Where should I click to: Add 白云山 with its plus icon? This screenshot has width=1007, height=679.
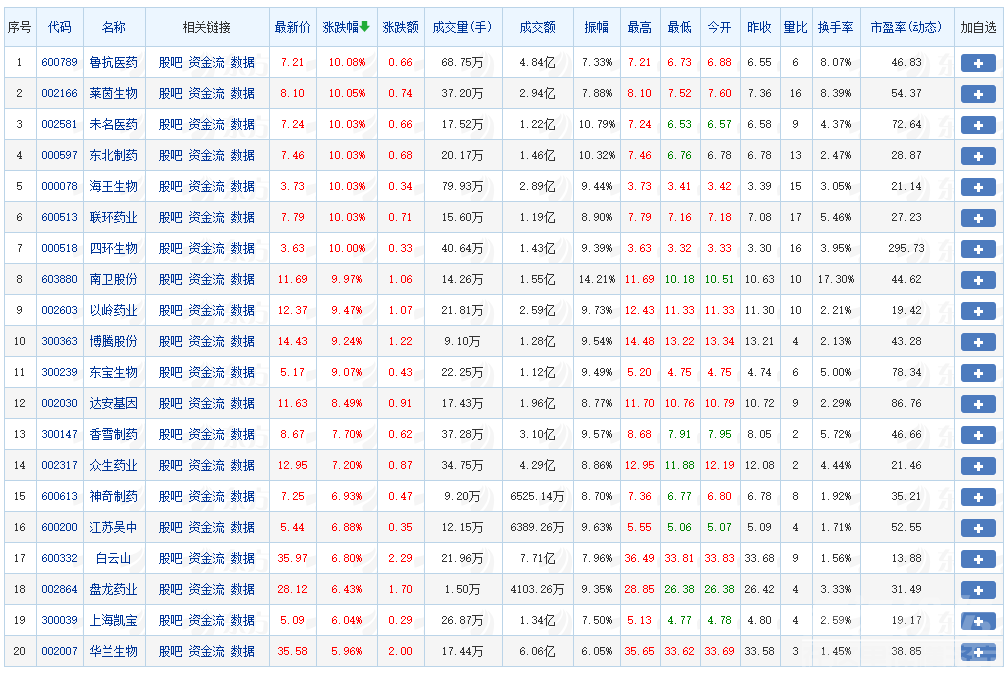point(977,558)
